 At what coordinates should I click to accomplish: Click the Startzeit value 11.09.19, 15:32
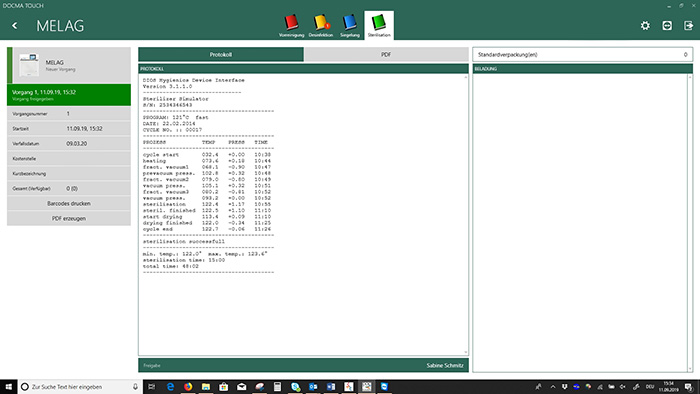point(84,129)
